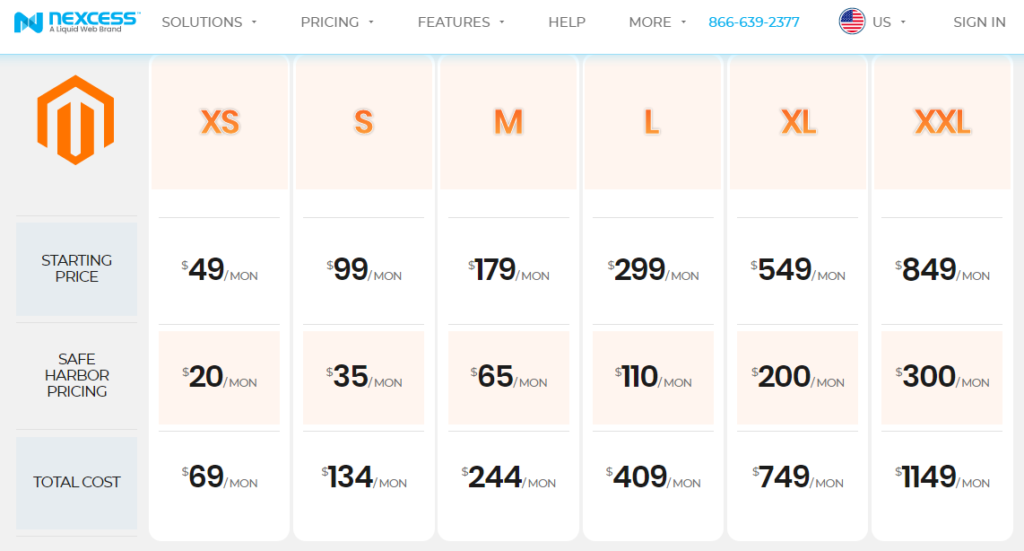Click the Total Cost row label
Screen dimensions: 1024x551
[77, 482]
